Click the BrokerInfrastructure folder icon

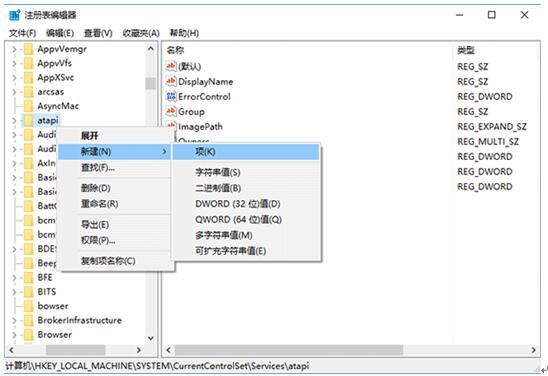[x=28, y=320]
